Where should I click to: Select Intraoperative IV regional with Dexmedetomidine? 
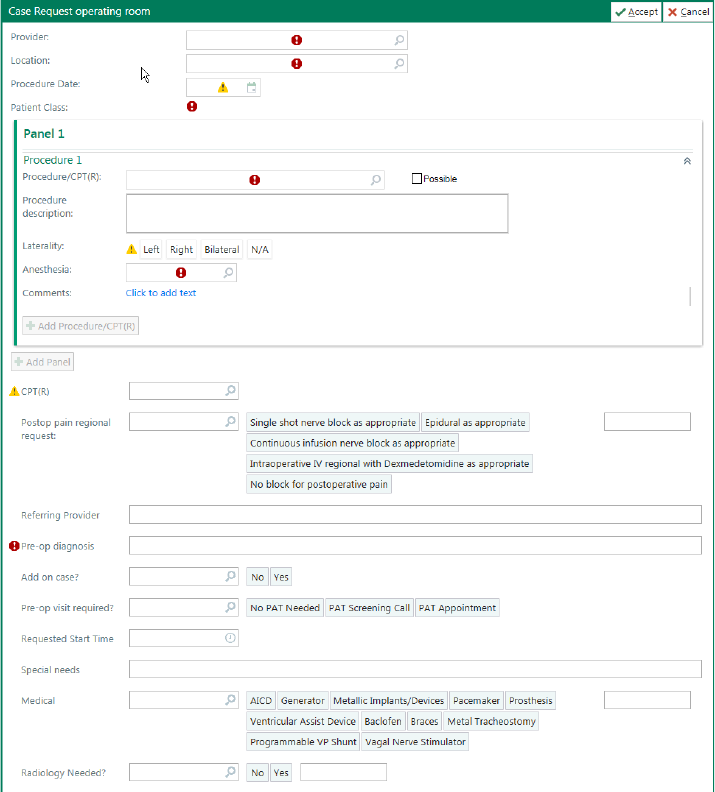click(389, 464)
